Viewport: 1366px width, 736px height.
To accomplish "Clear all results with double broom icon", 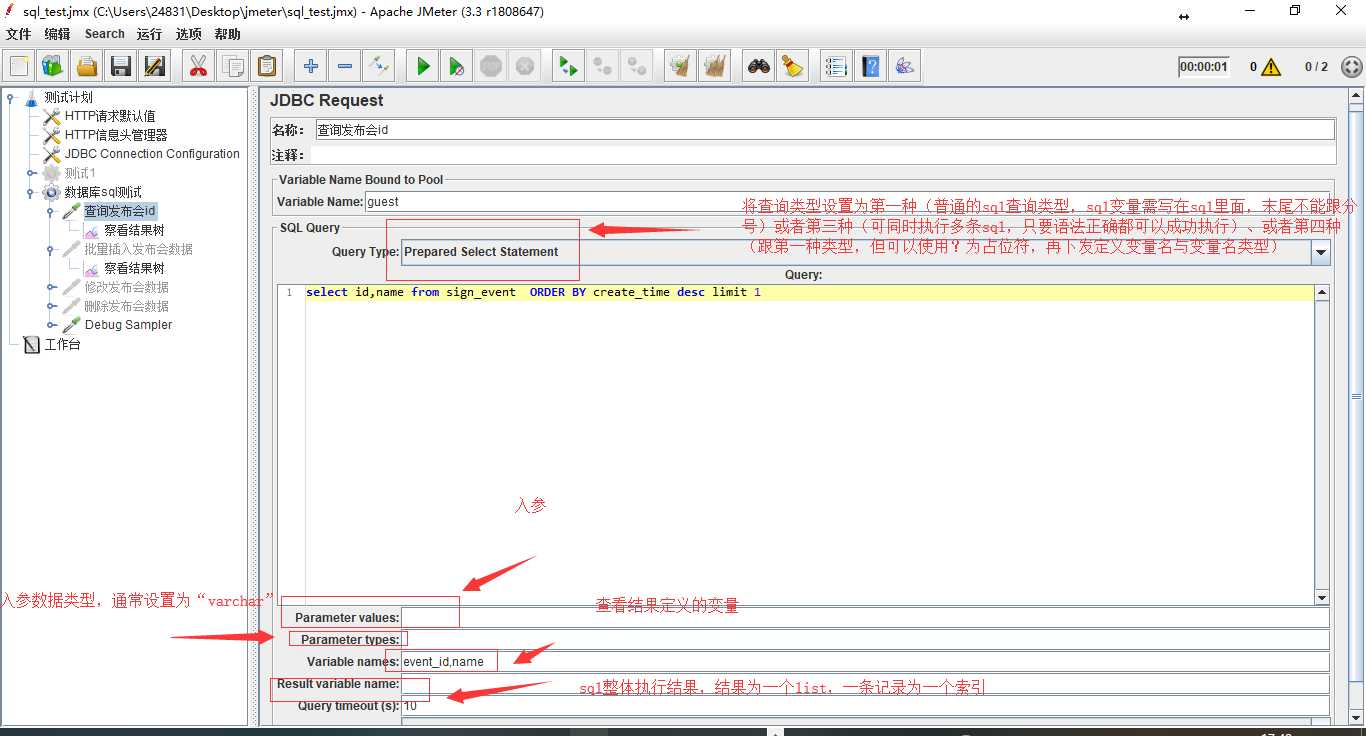I will click(715, 67).
